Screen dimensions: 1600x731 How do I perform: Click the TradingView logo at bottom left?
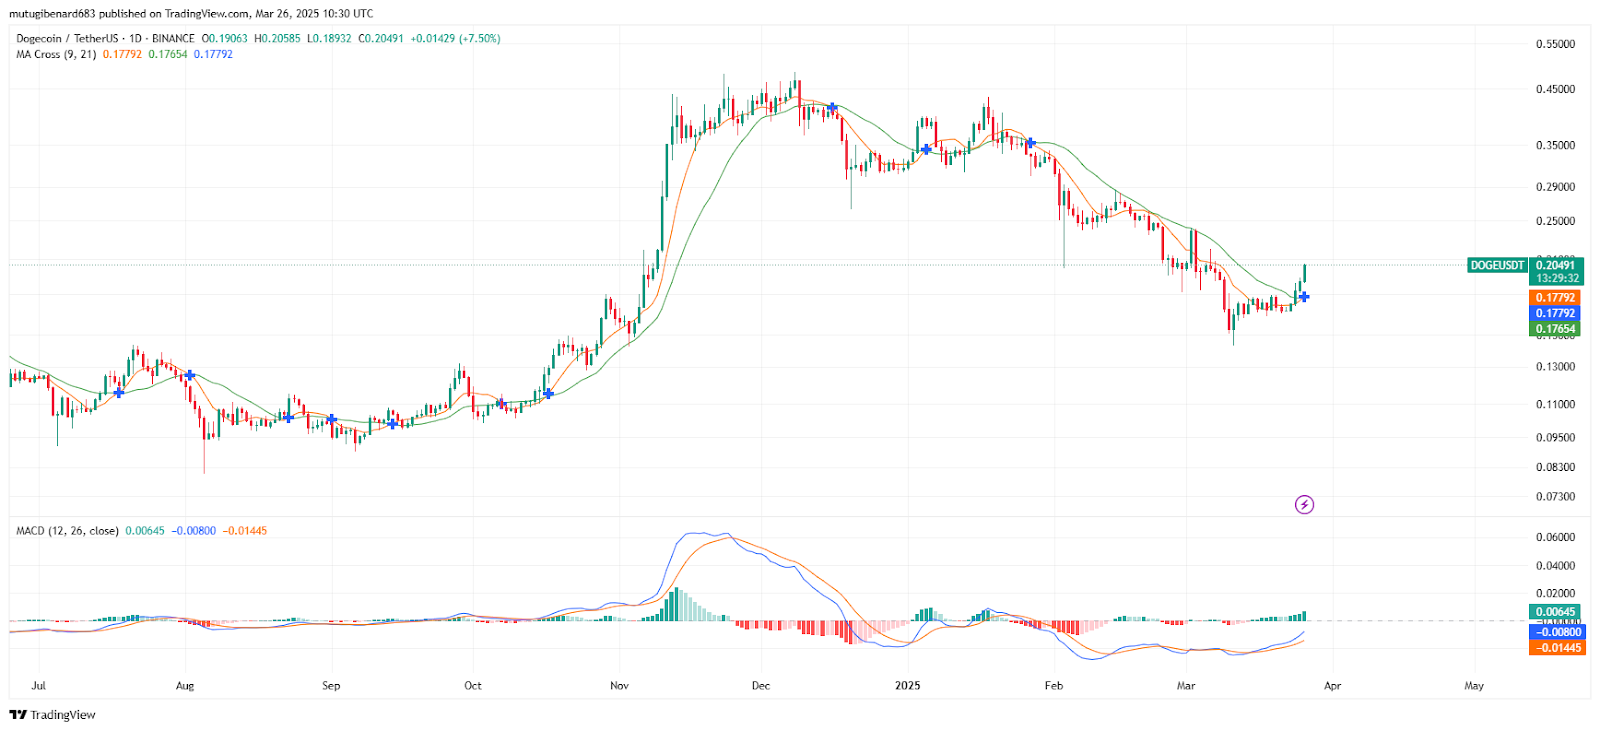[x=53, y=715]
